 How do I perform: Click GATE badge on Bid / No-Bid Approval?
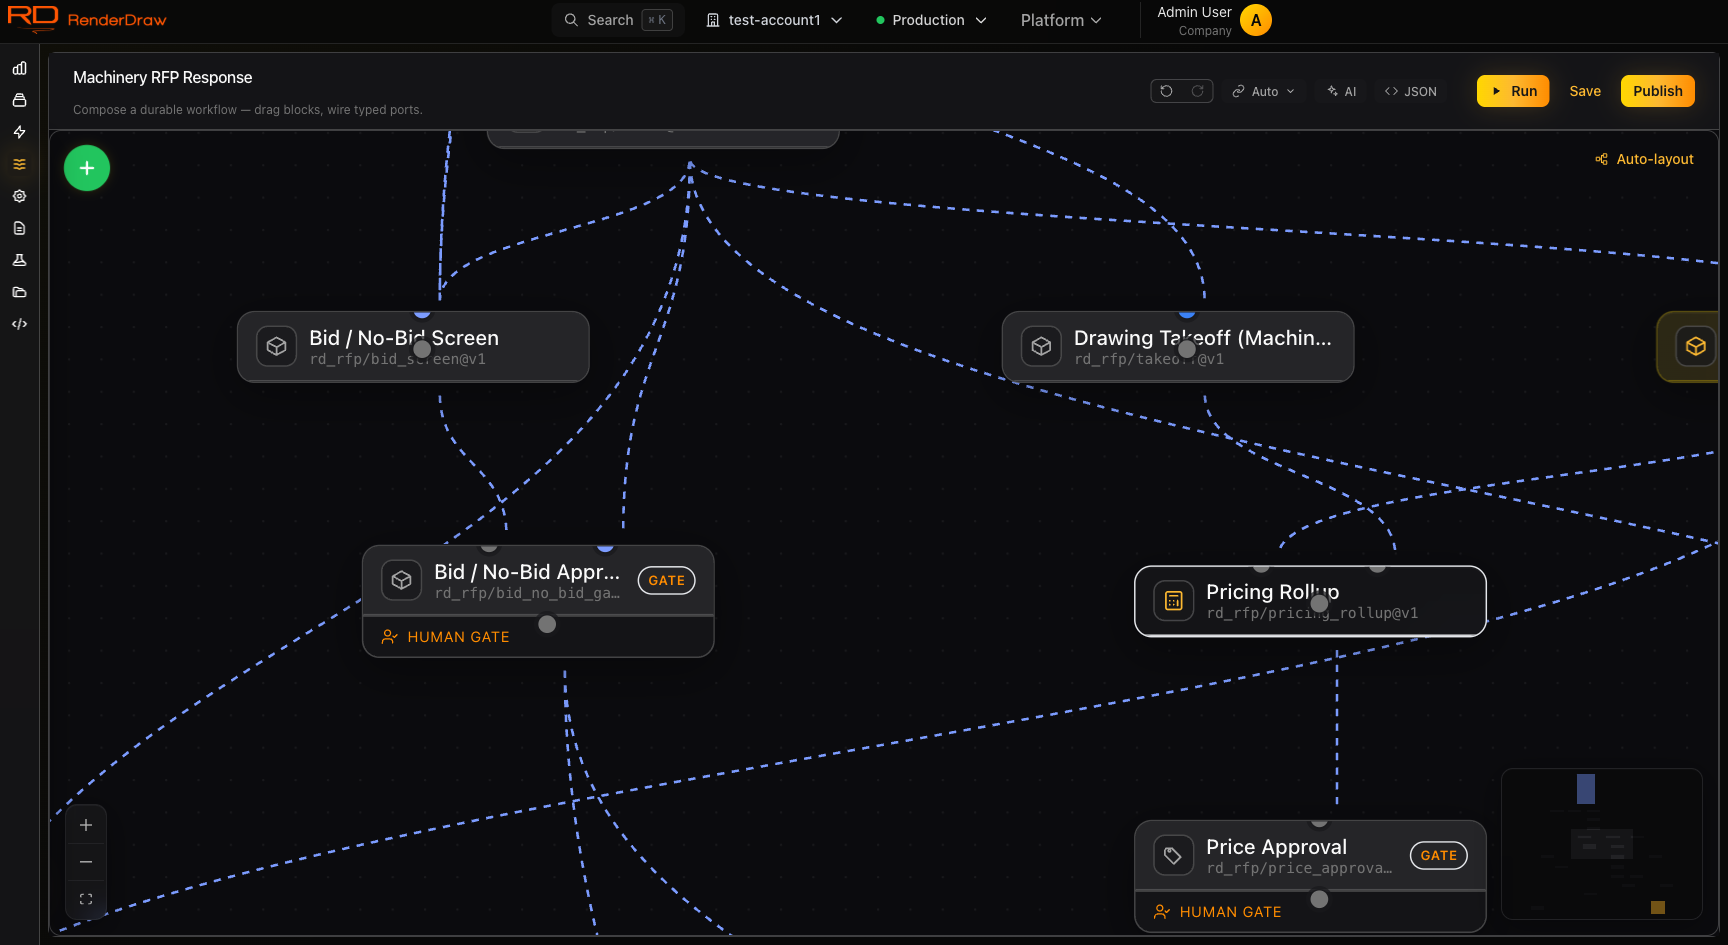tap(667, 580)
